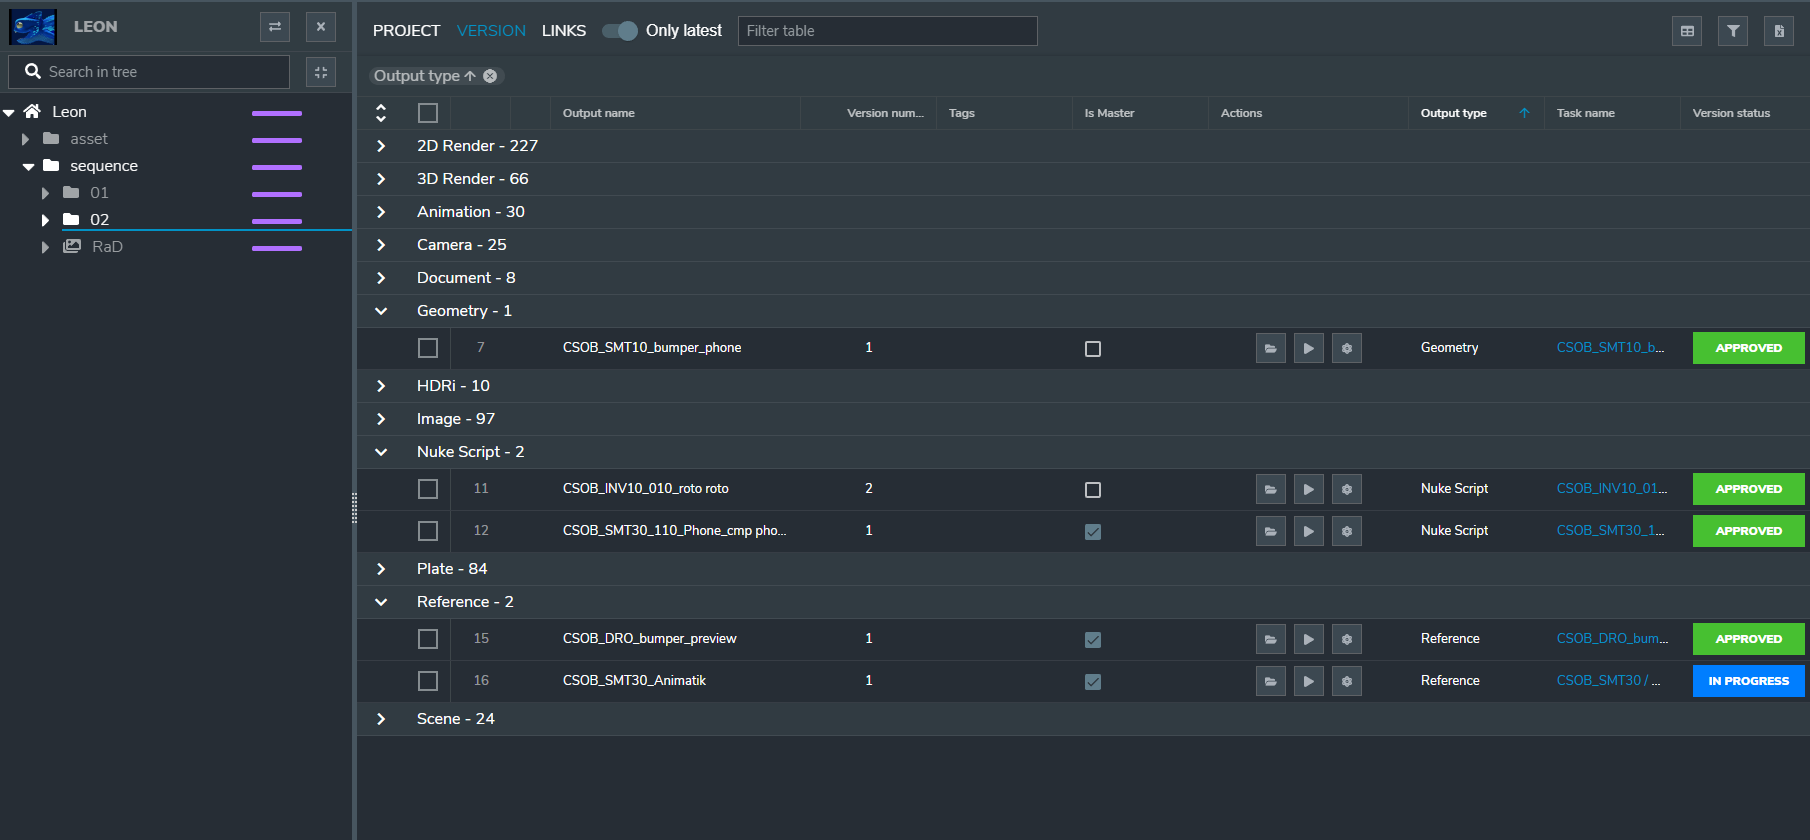Click the funnel filter icon
This screenshot has height=840, width=1810.
(1733, 31)
